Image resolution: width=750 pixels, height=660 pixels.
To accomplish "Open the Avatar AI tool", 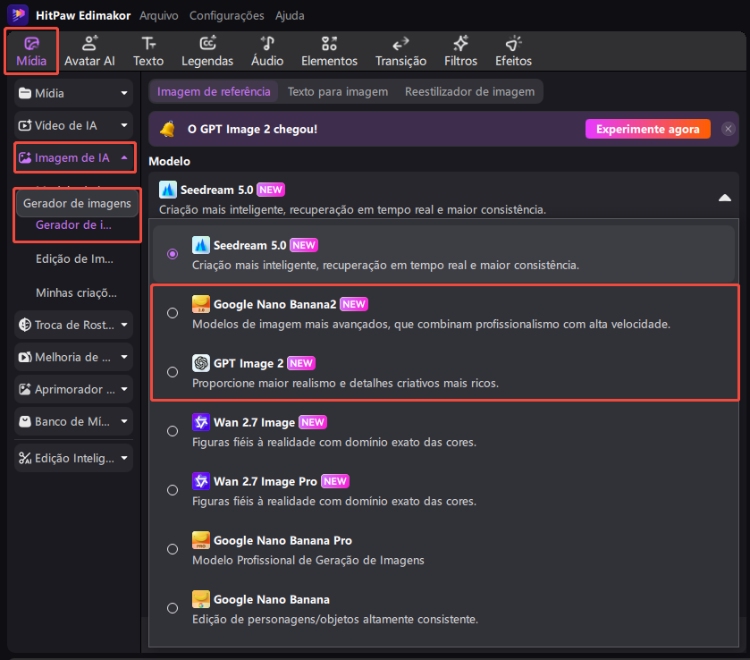I will coord(89,51).
